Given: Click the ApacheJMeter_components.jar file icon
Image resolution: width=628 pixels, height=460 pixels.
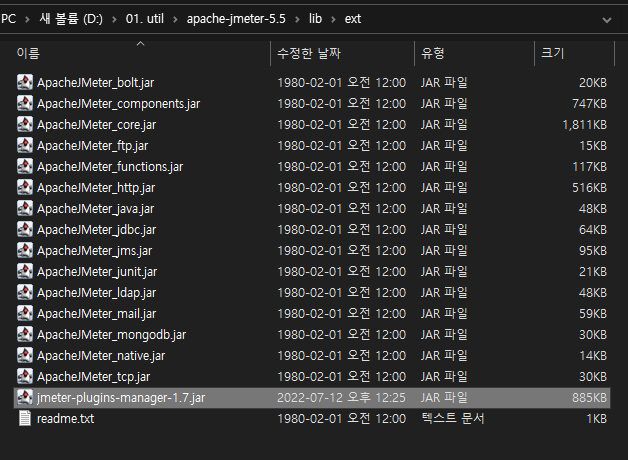Looking at the screenshot, I should coord(25,103).
